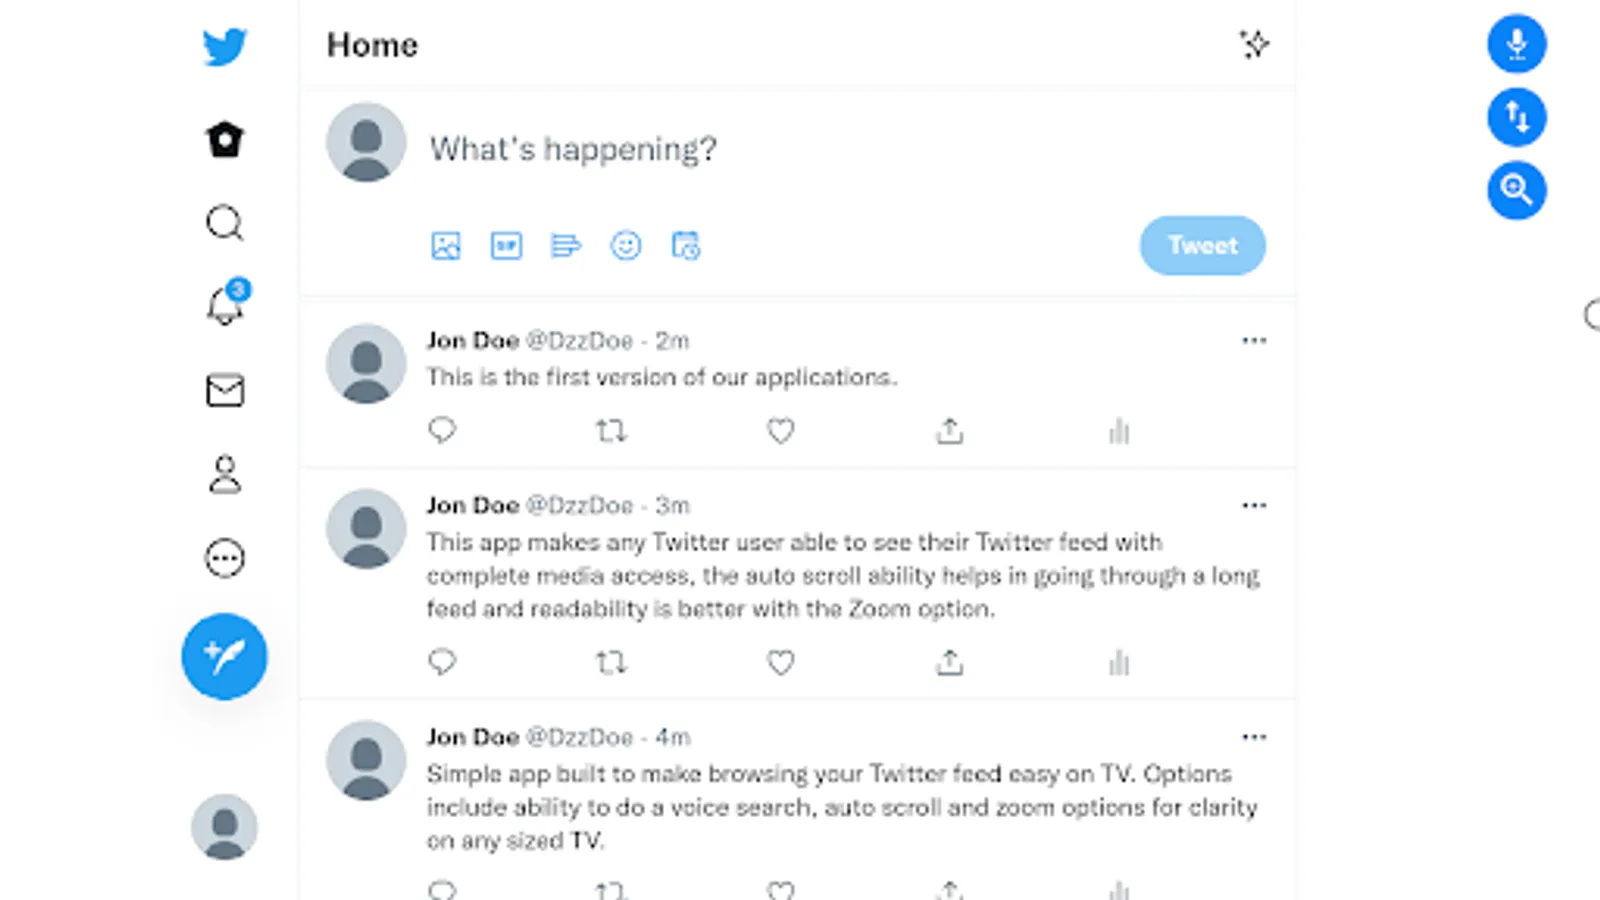
Task: Click the floating compose tweet button
Action: coord(224,656)
